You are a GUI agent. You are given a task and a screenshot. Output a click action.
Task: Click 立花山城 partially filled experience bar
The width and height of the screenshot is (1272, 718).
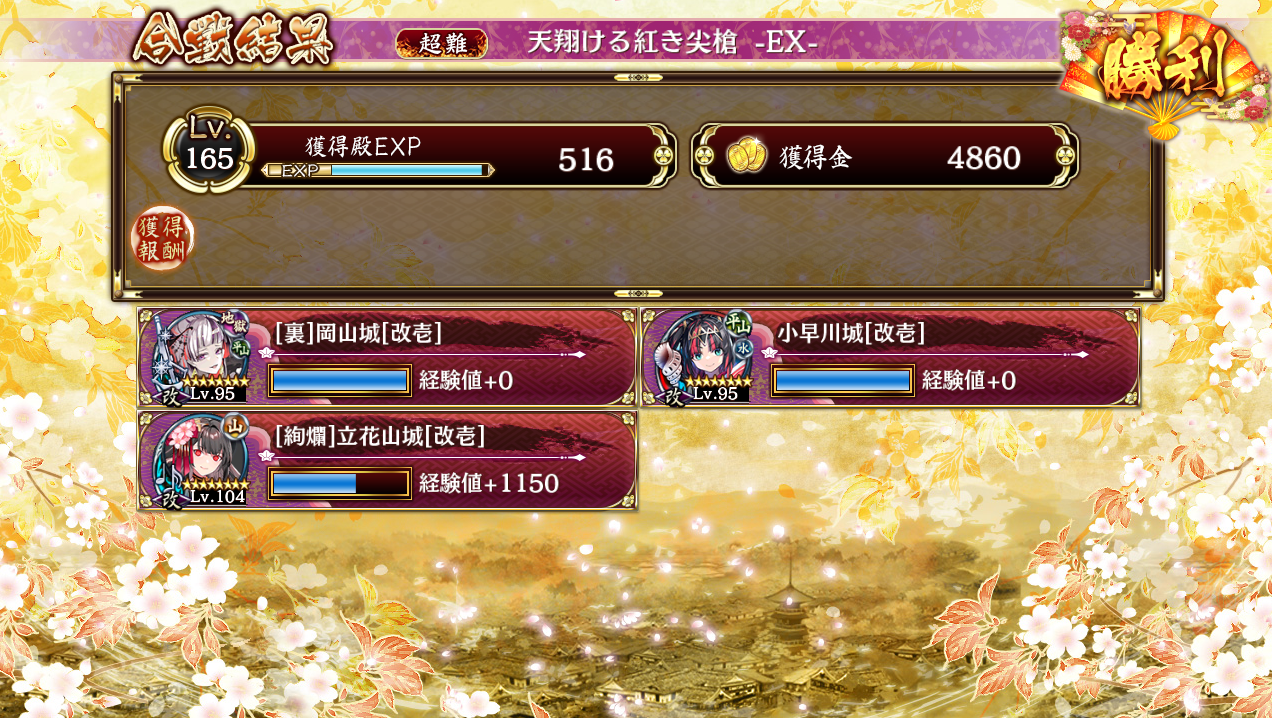pos(340,484)
